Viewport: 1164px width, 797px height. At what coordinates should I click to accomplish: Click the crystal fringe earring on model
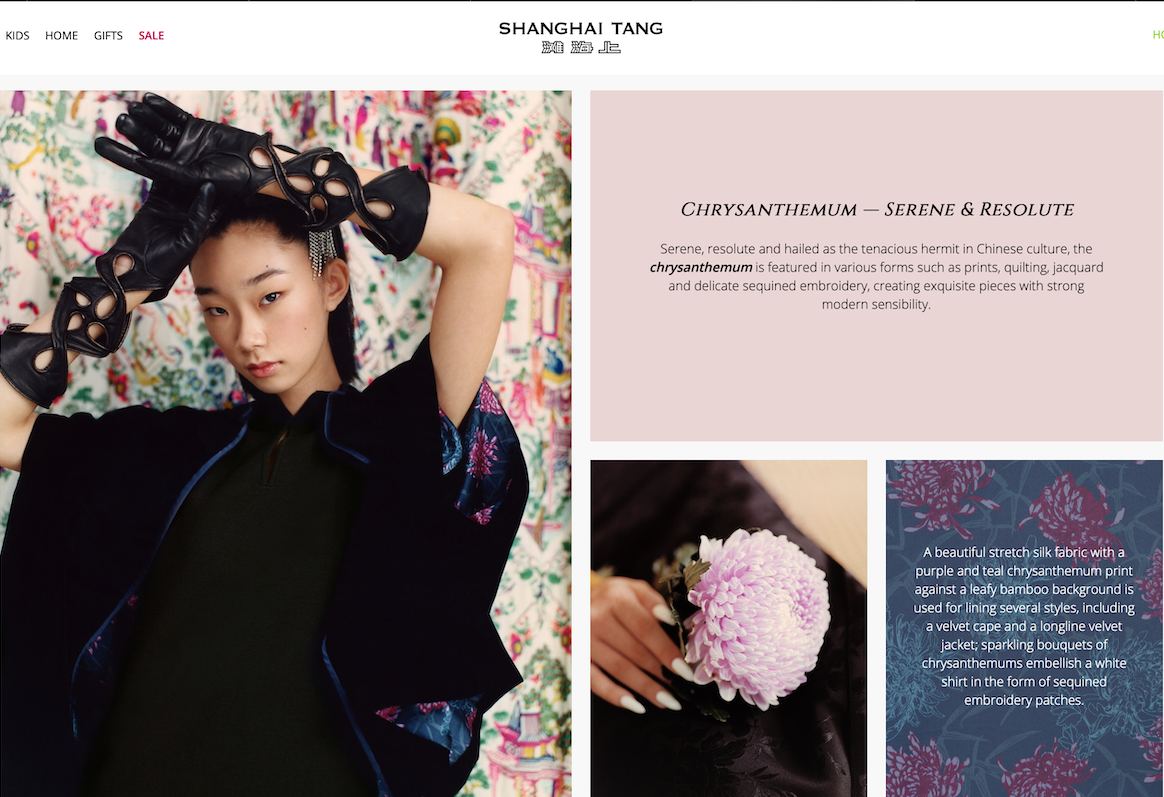[321, 251]
